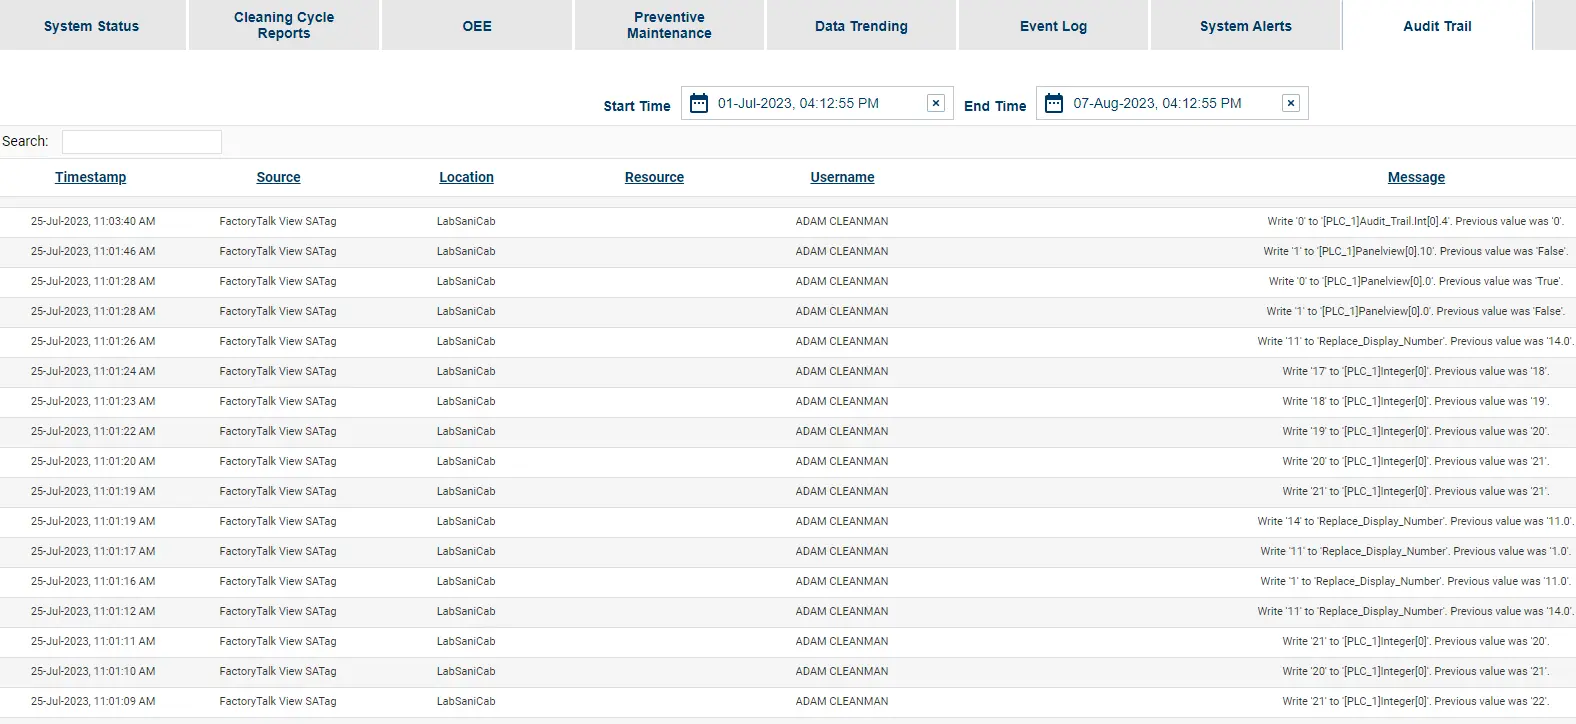The image size is (1576, 724).
Task: Click message writing '1' to Panelview[0].0
Action: click(1415, 311)
